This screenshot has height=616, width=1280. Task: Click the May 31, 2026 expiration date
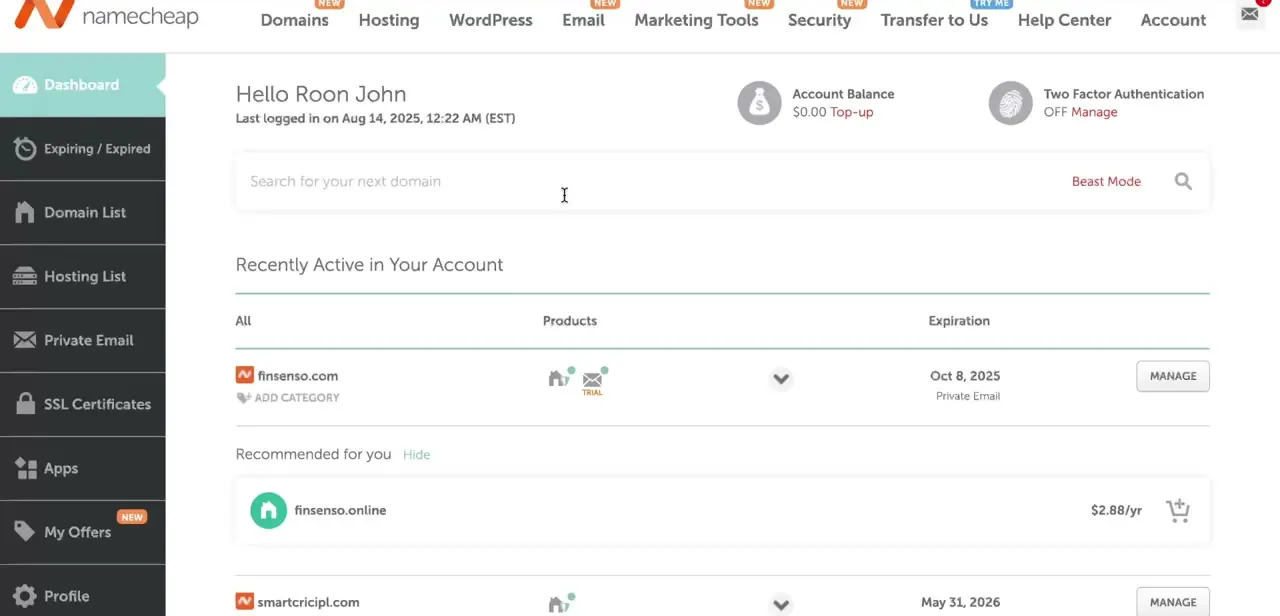[960, 602]
